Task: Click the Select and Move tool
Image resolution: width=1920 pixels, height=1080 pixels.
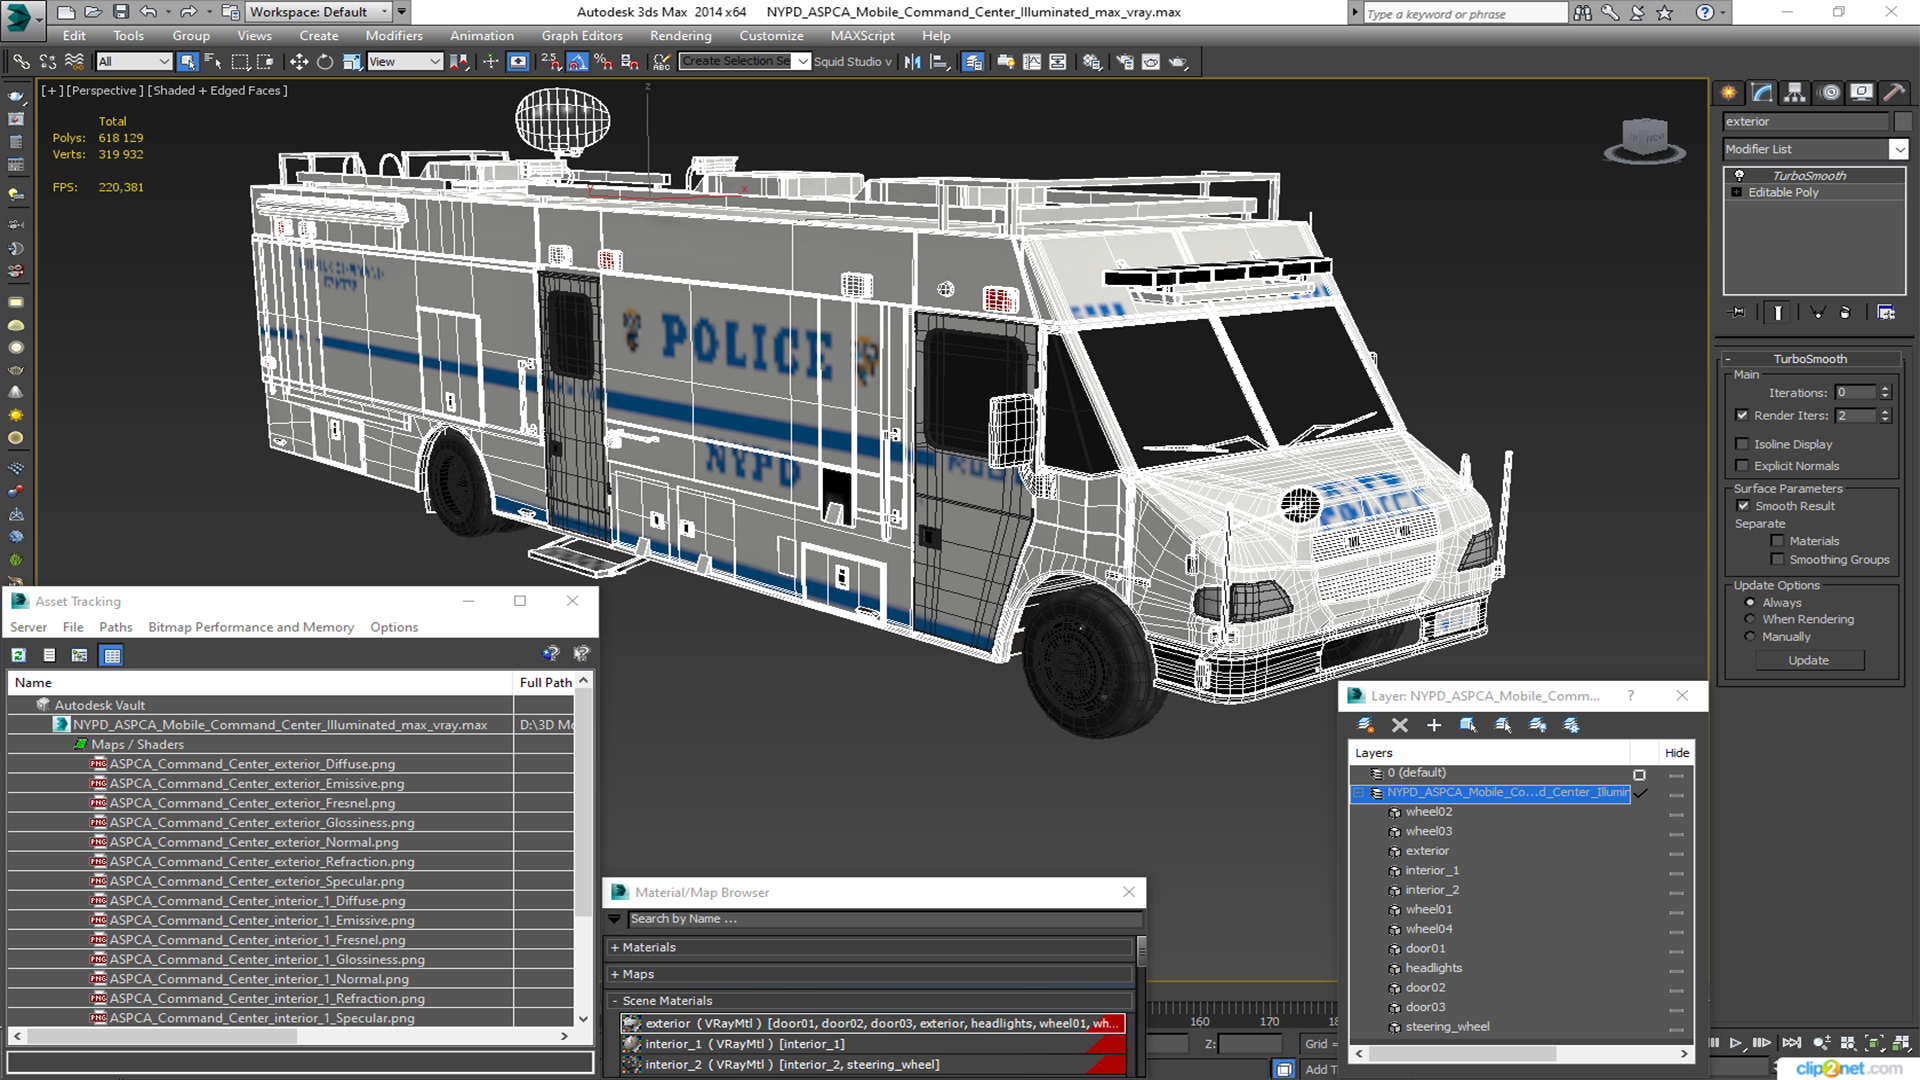Action: click(x=299, y=62)
